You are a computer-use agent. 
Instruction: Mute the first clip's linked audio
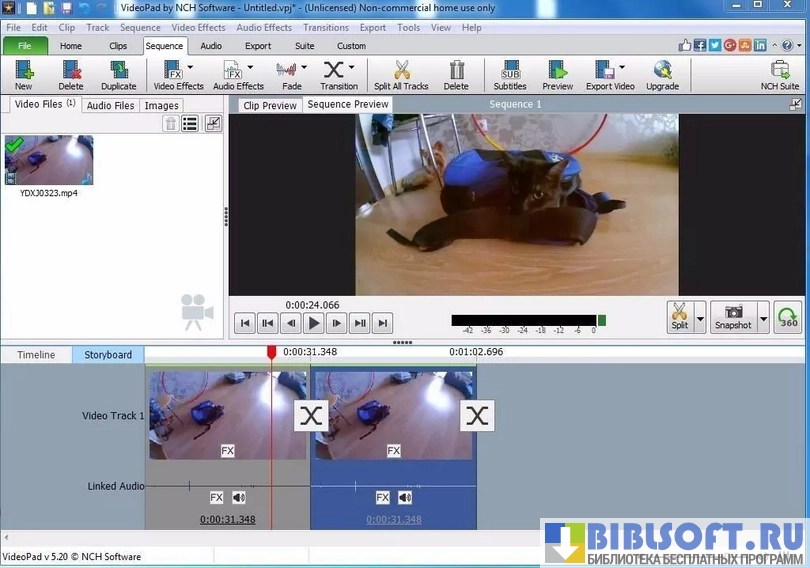[x=239, y=497]
